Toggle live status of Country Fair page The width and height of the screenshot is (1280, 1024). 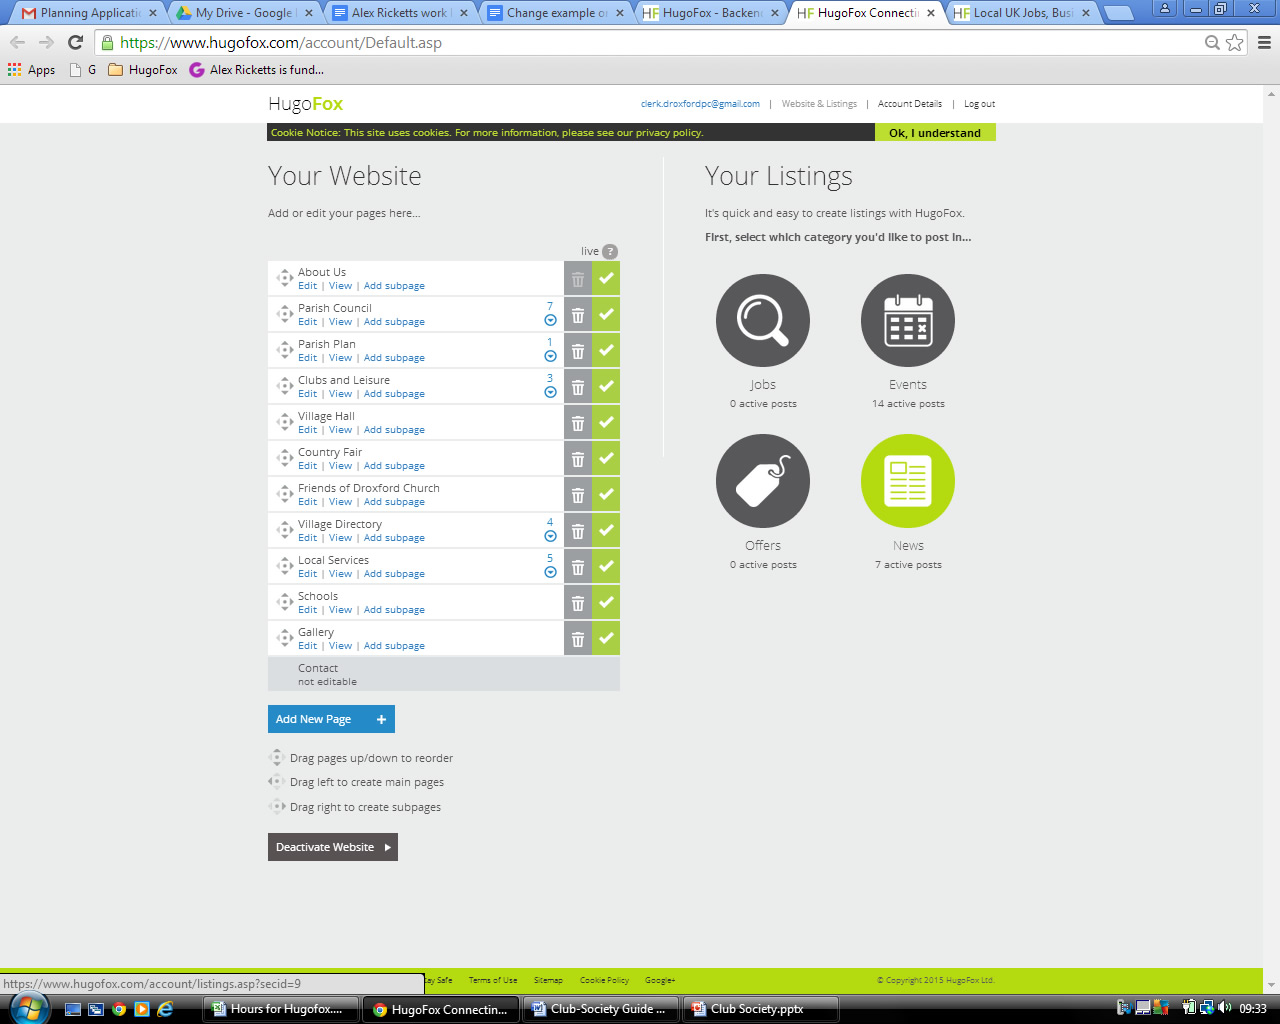(606, 459)
